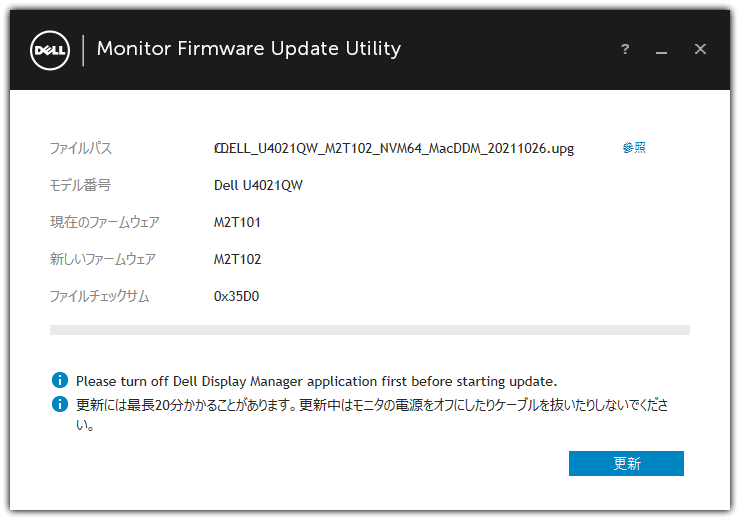Click the checksum value 0x35D0

click(x=236, y=296)
